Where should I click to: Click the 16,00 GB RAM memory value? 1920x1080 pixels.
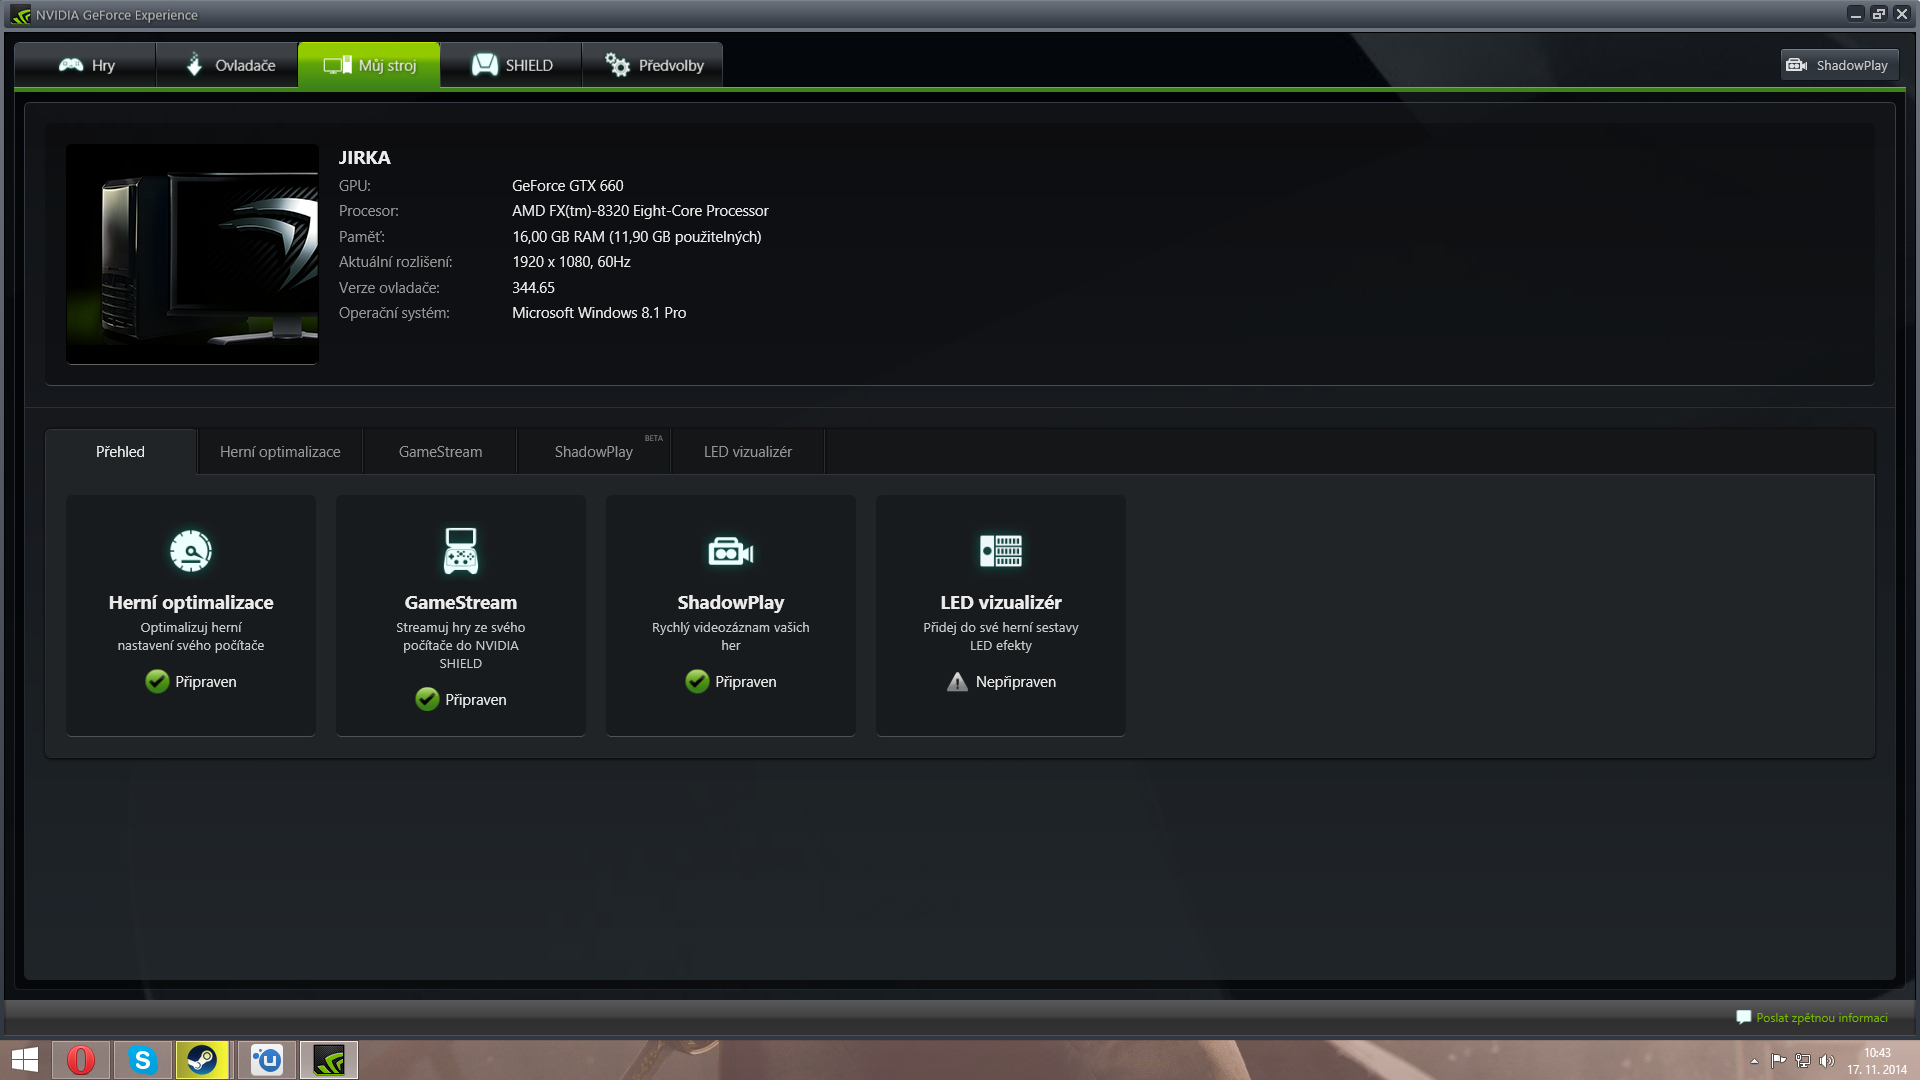pos(637,237)
